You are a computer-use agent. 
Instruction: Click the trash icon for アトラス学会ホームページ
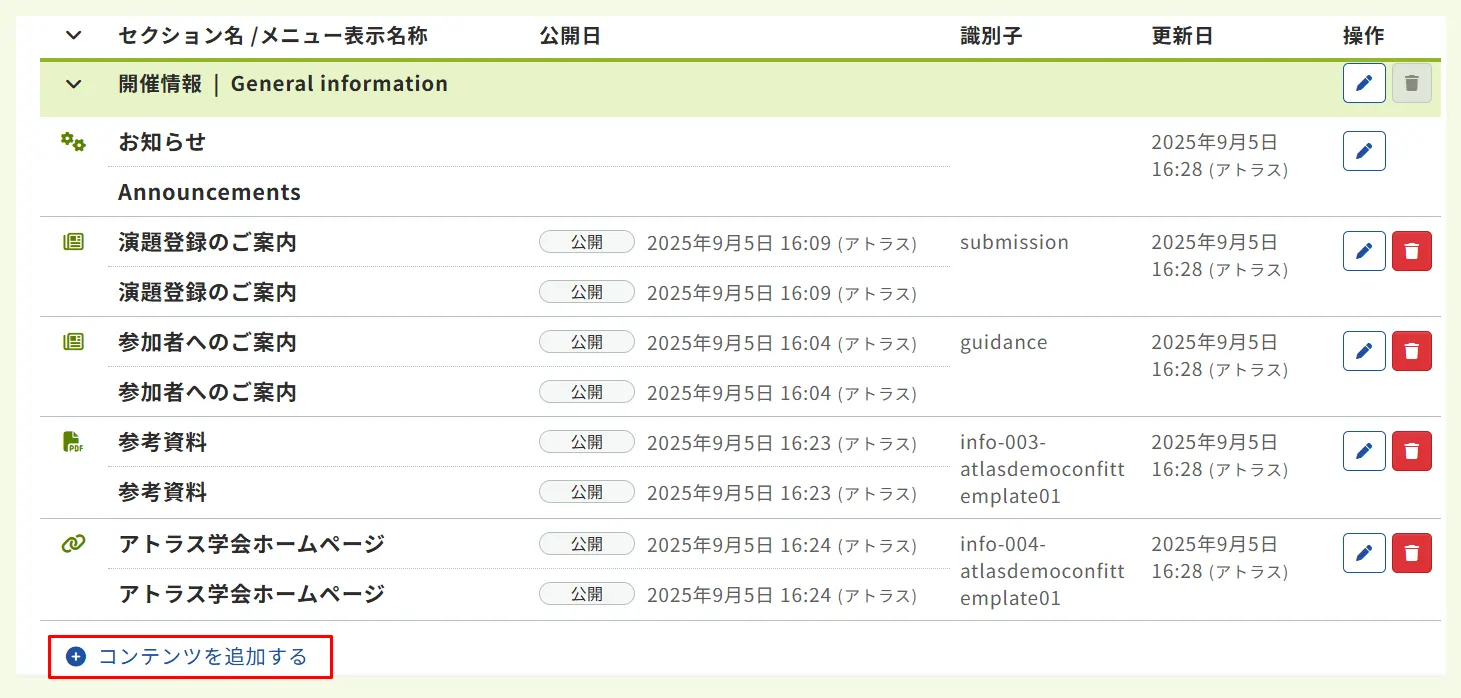pos(1412,552)
